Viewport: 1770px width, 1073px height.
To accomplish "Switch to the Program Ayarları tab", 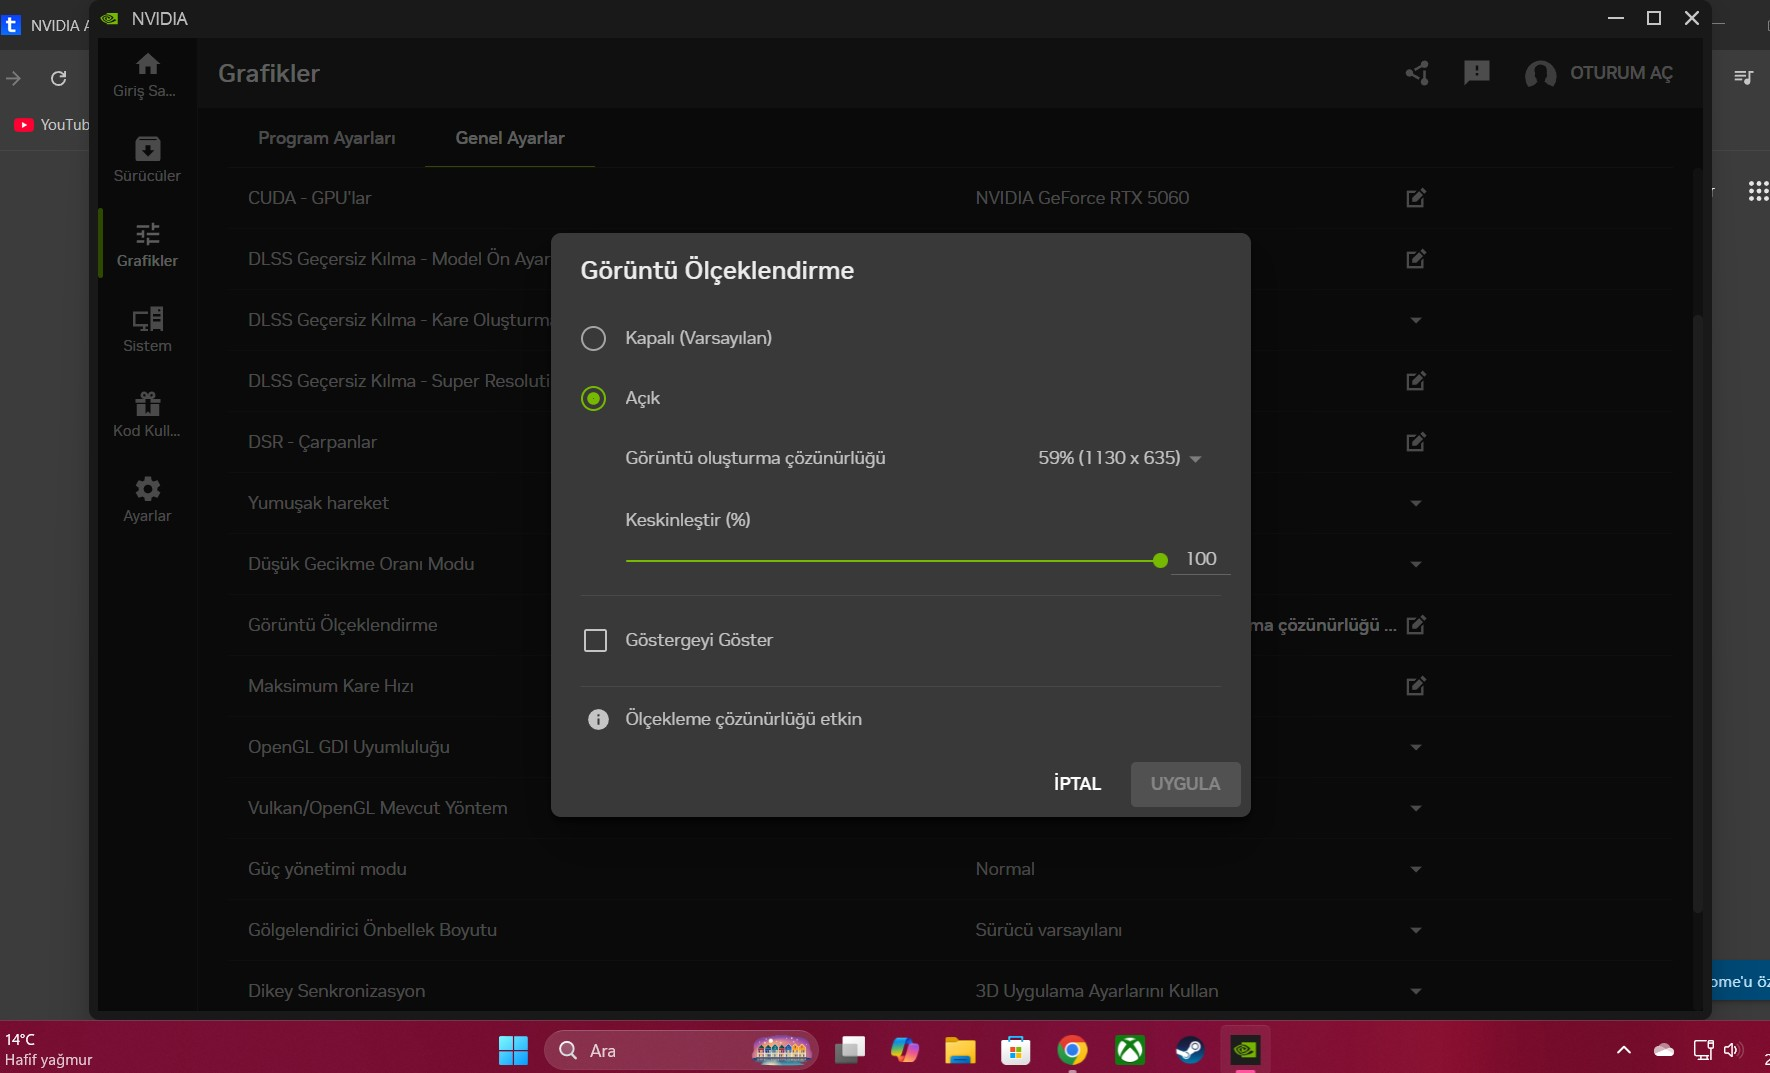I will coord(327,138).
